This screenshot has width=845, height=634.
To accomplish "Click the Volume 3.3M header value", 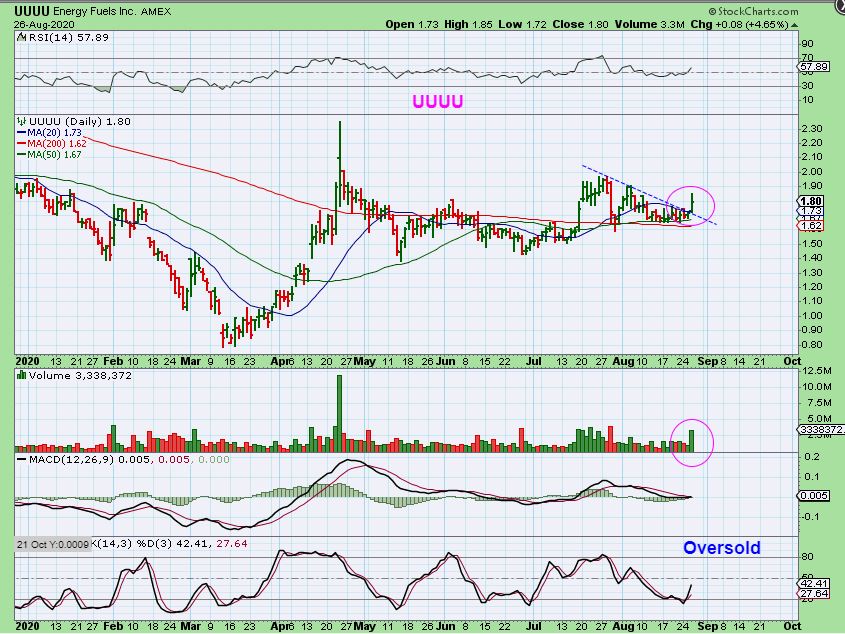I will click(649, 24).
